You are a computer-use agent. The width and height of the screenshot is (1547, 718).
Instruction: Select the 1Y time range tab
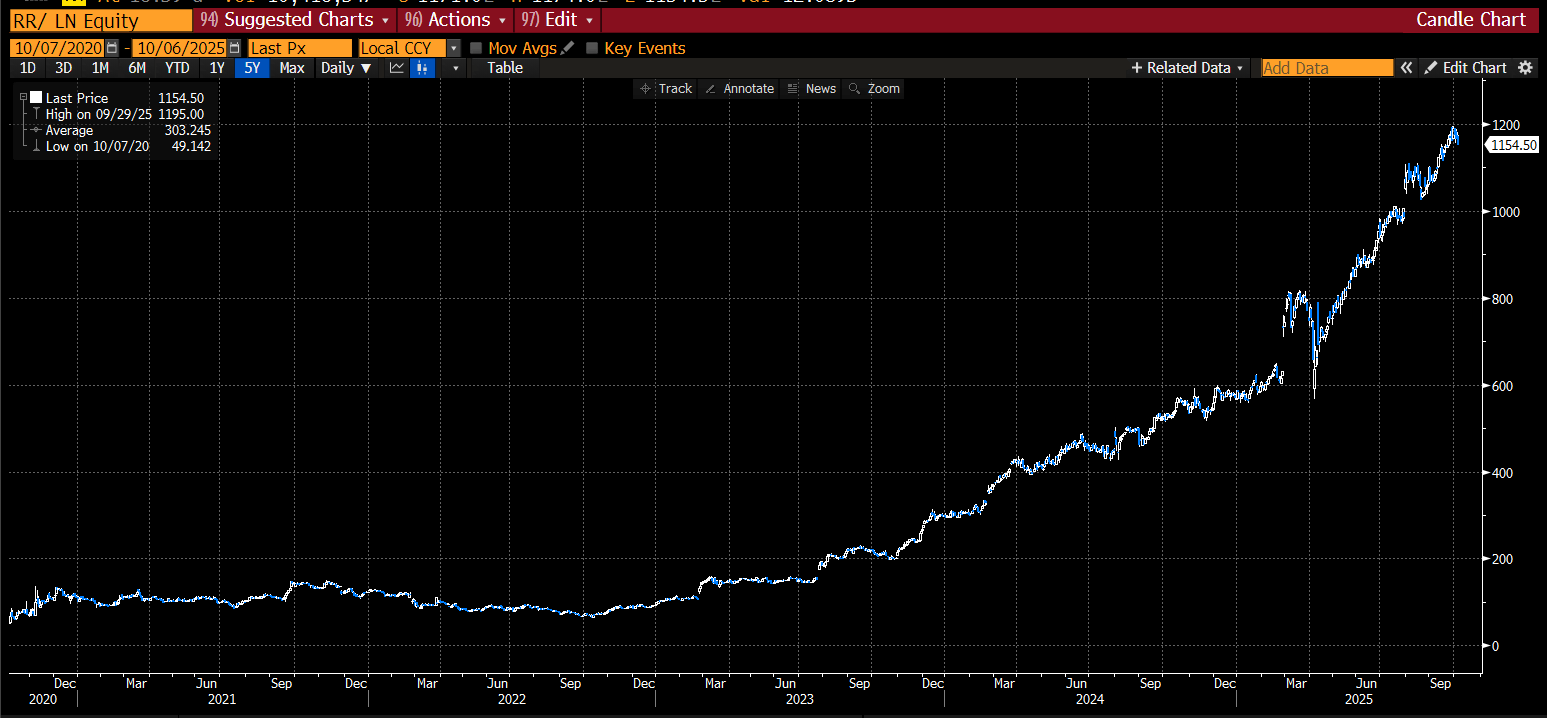coord(216,68)
